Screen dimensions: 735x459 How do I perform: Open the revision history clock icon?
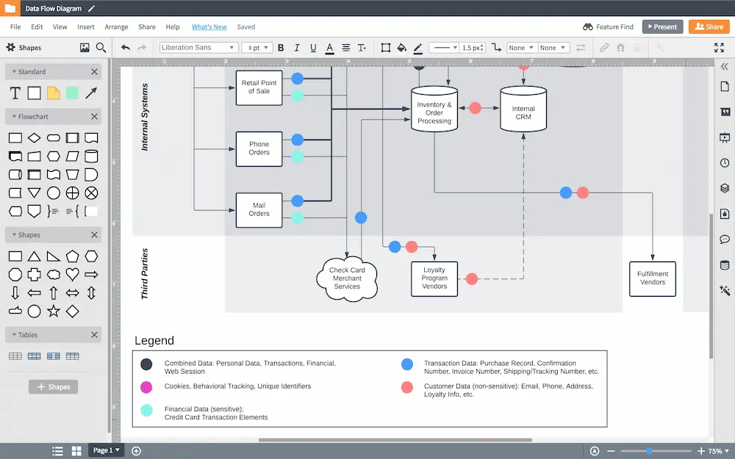pyautogui.click(x=725, y=163)
